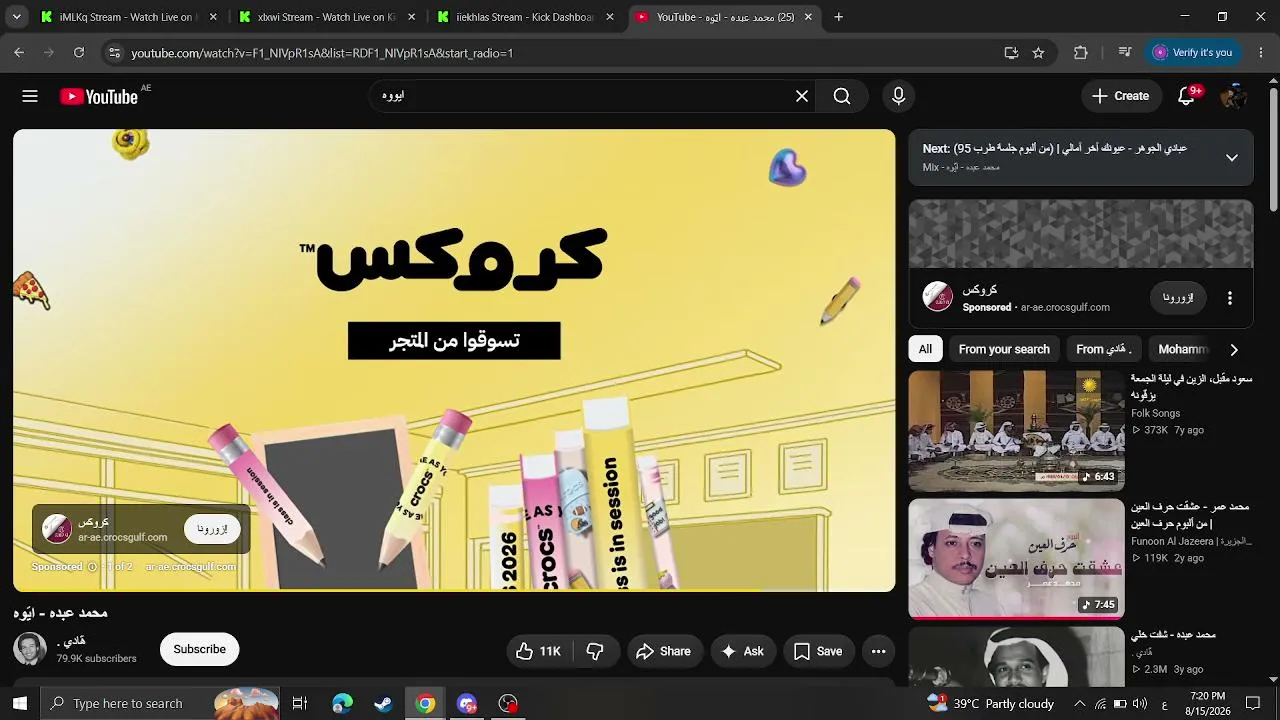Visit site from the in-video ad overlay
This screenshot has width=1280, height=720.
212,529
